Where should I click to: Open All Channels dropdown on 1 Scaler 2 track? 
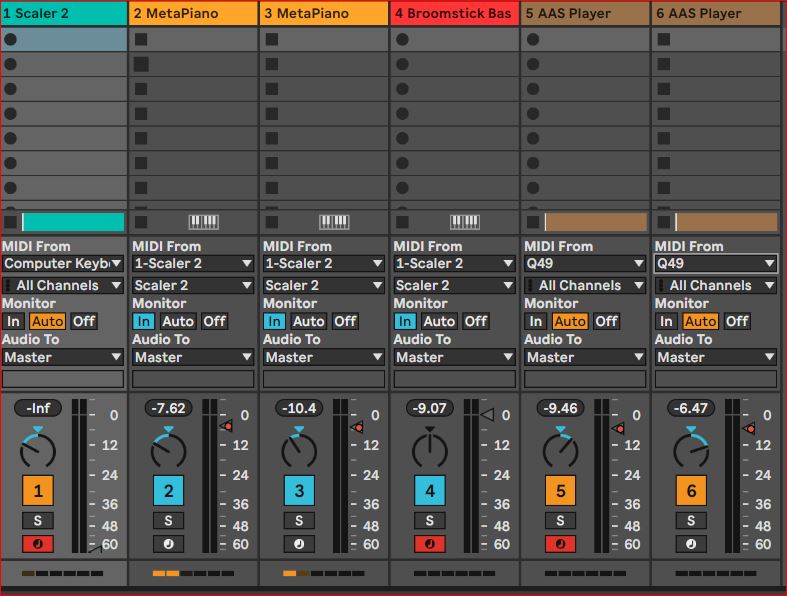tap(63, 285)
